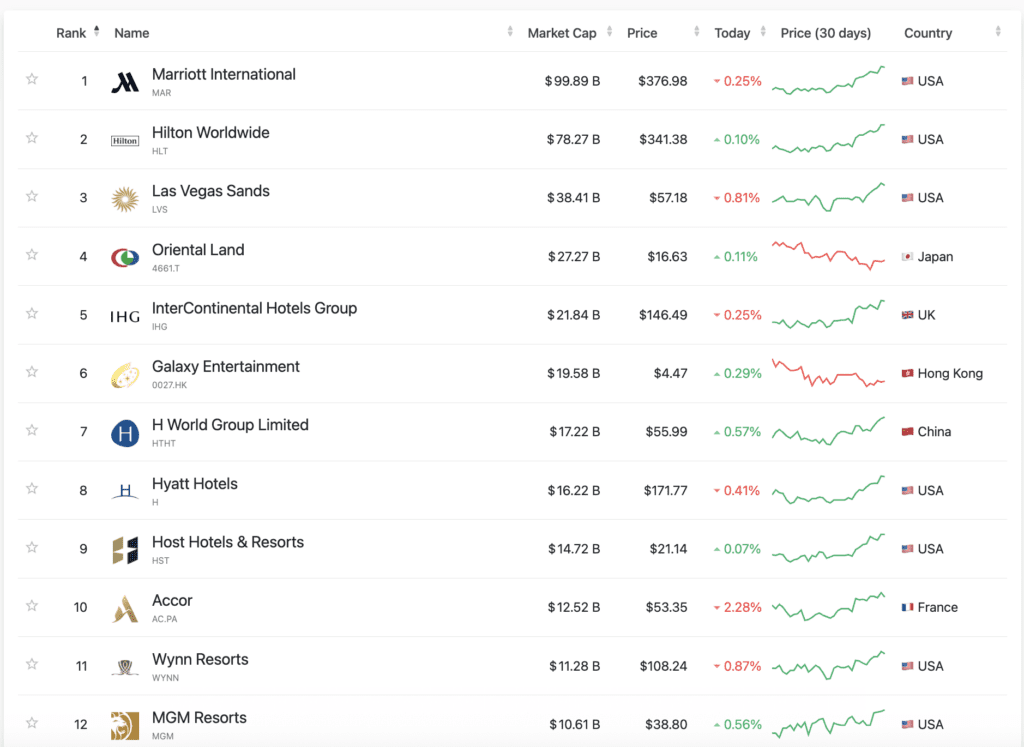
Task: Click the Marriott International logo icon
Action: click(x=125, y=82)
